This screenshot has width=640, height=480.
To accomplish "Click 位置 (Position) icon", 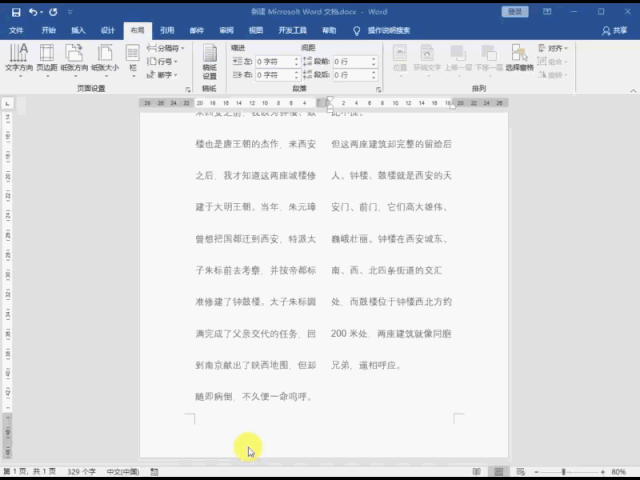I will coord(400,60).
